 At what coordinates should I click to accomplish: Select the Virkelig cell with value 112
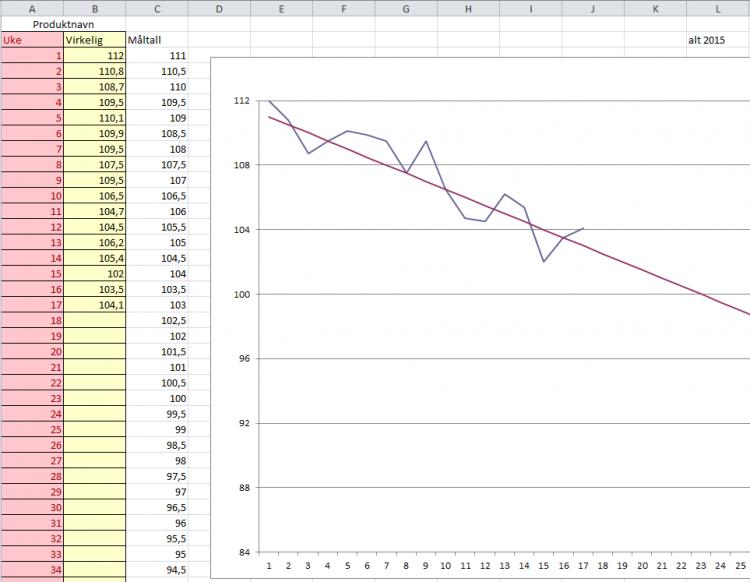95,55
